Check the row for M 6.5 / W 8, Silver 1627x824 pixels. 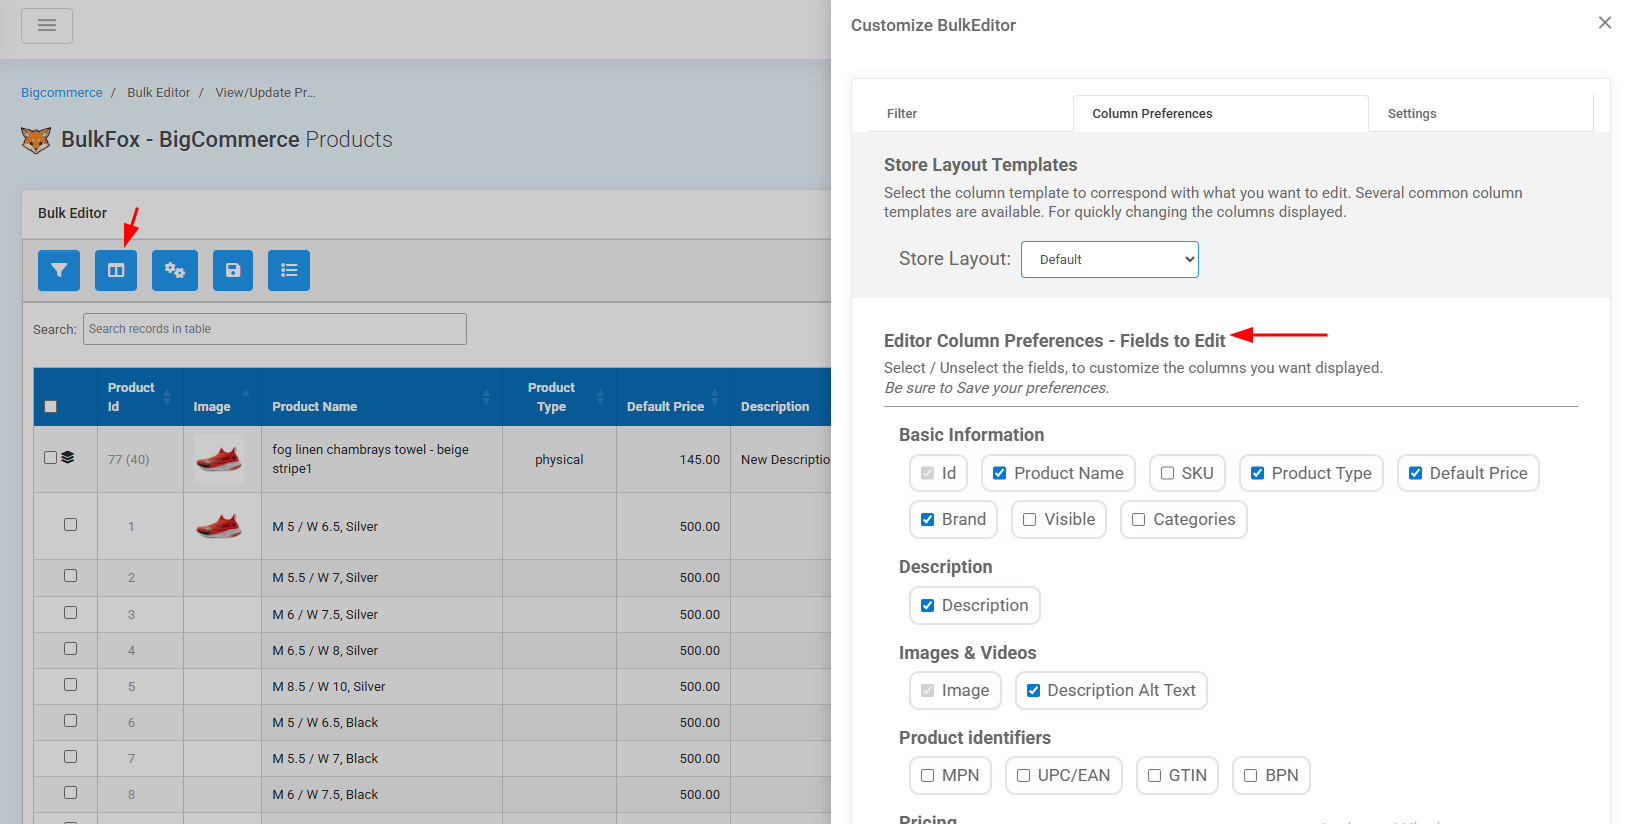70,648
